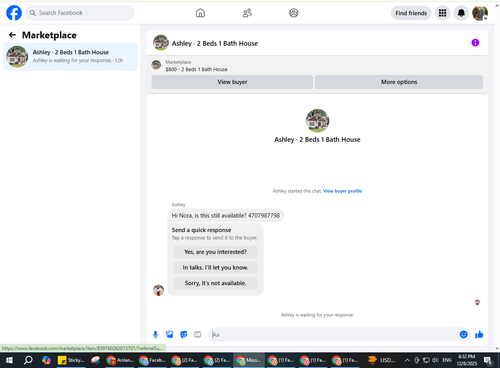Open the Friends icon in top navigation
Image resolution: width=500 pixels, height=368 pixels.
[x=247, y=13]
